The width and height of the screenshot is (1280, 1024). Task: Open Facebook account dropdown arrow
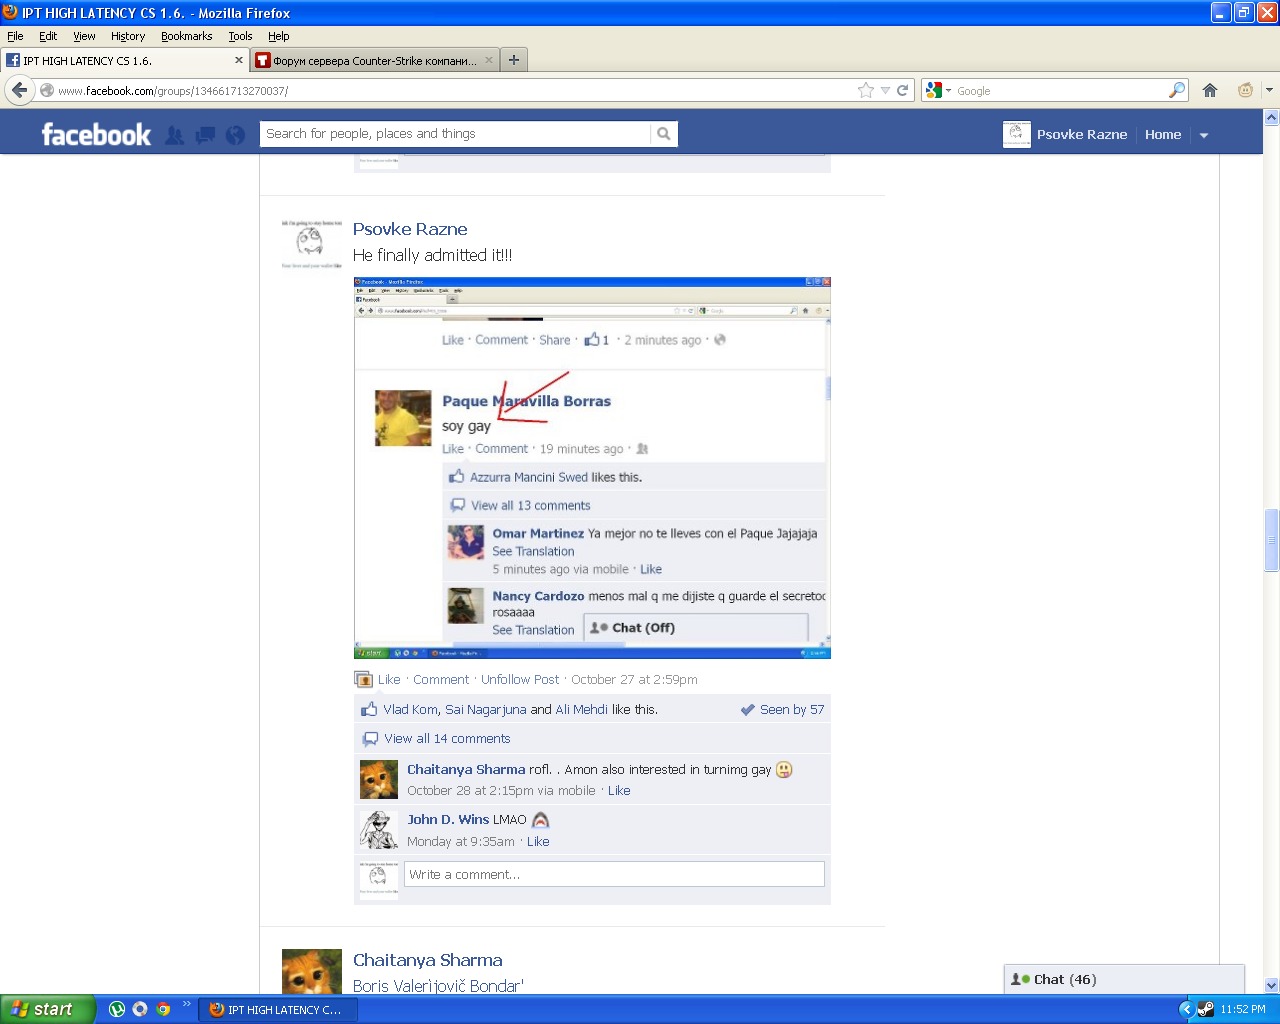point(1204,135)
